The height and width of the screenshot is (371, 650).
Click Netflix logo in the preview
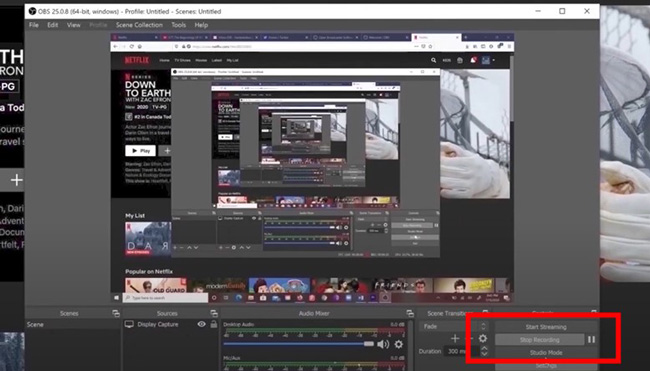coord(137,60)
